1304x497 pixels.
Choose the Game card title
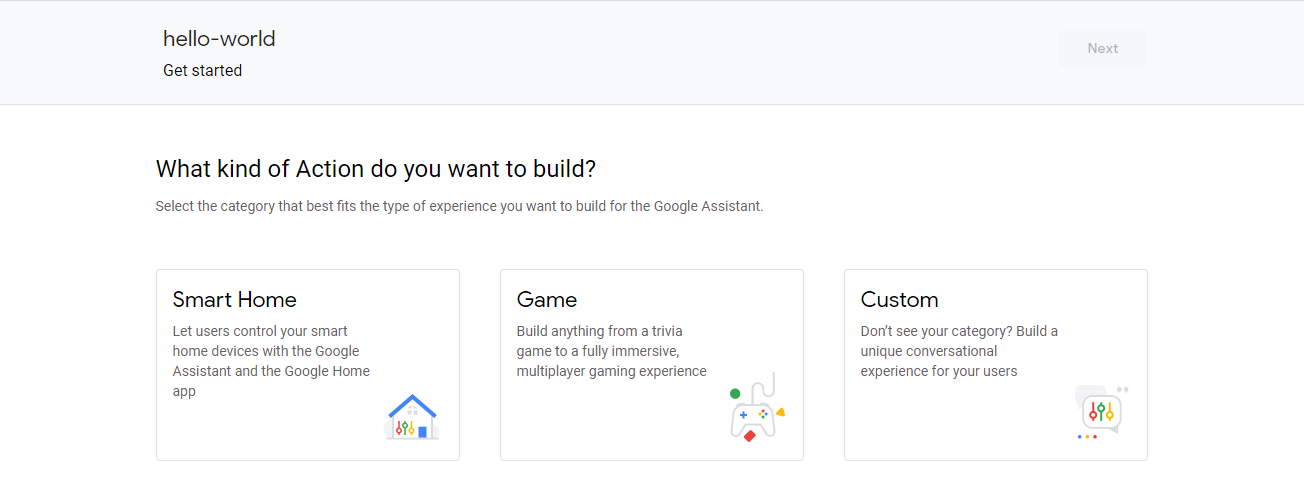click(547, 300)
